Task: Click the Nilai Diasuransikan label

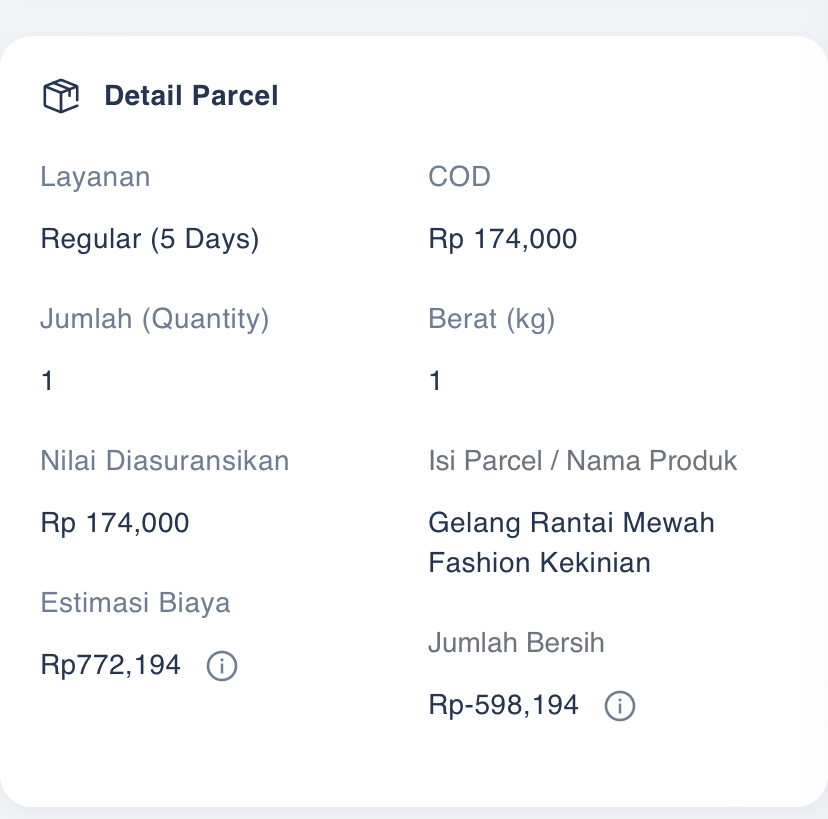Action: click(164, 461)
